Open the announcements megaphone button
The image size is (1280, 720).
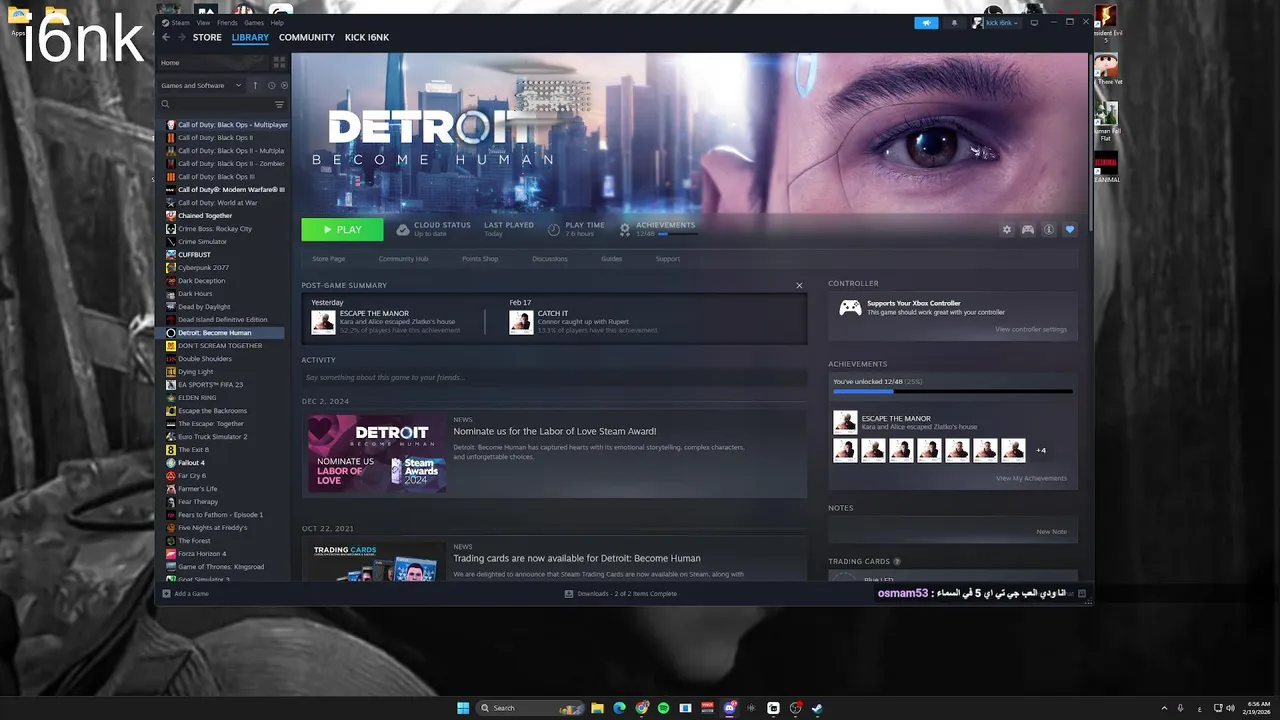pos(926,22)
